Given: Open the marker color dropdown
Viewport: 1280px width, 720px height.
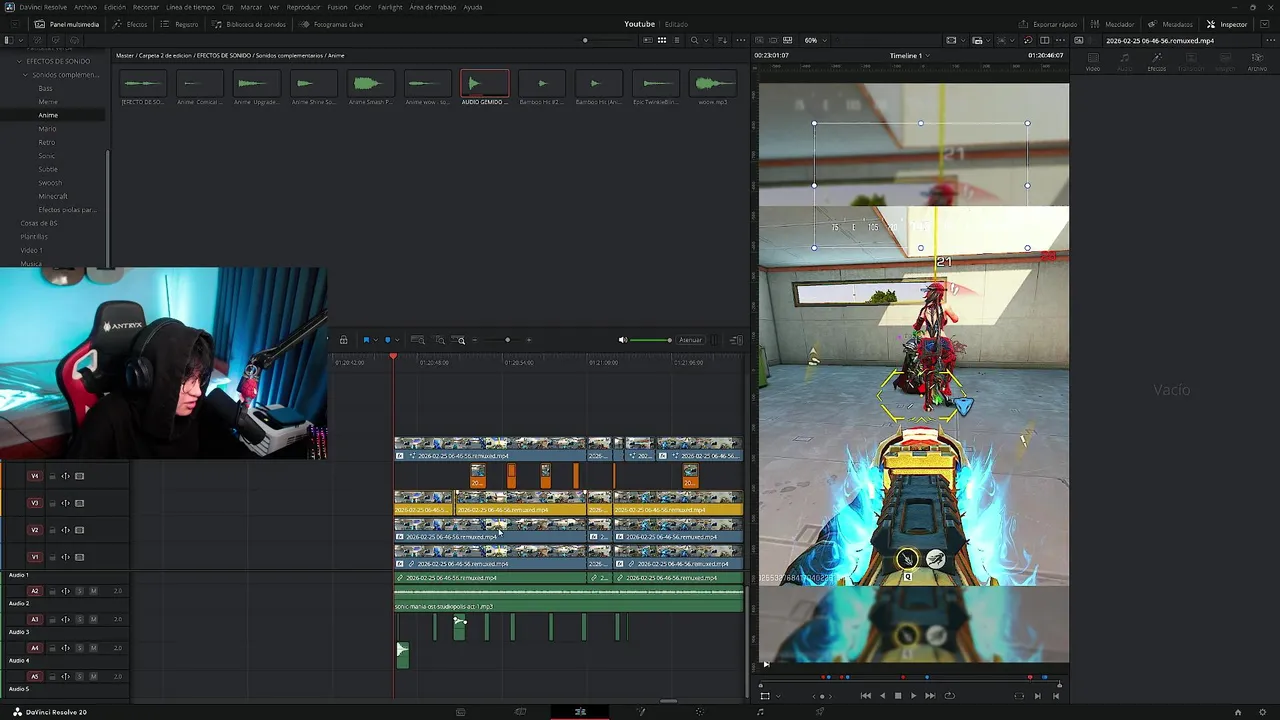Looking at the screenshot, I should click(x=397, y=340).
